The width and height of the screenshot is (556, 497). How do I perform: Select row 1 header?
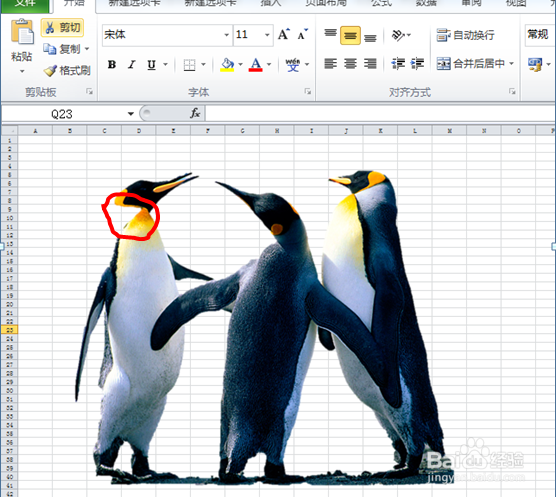point(10,141)
